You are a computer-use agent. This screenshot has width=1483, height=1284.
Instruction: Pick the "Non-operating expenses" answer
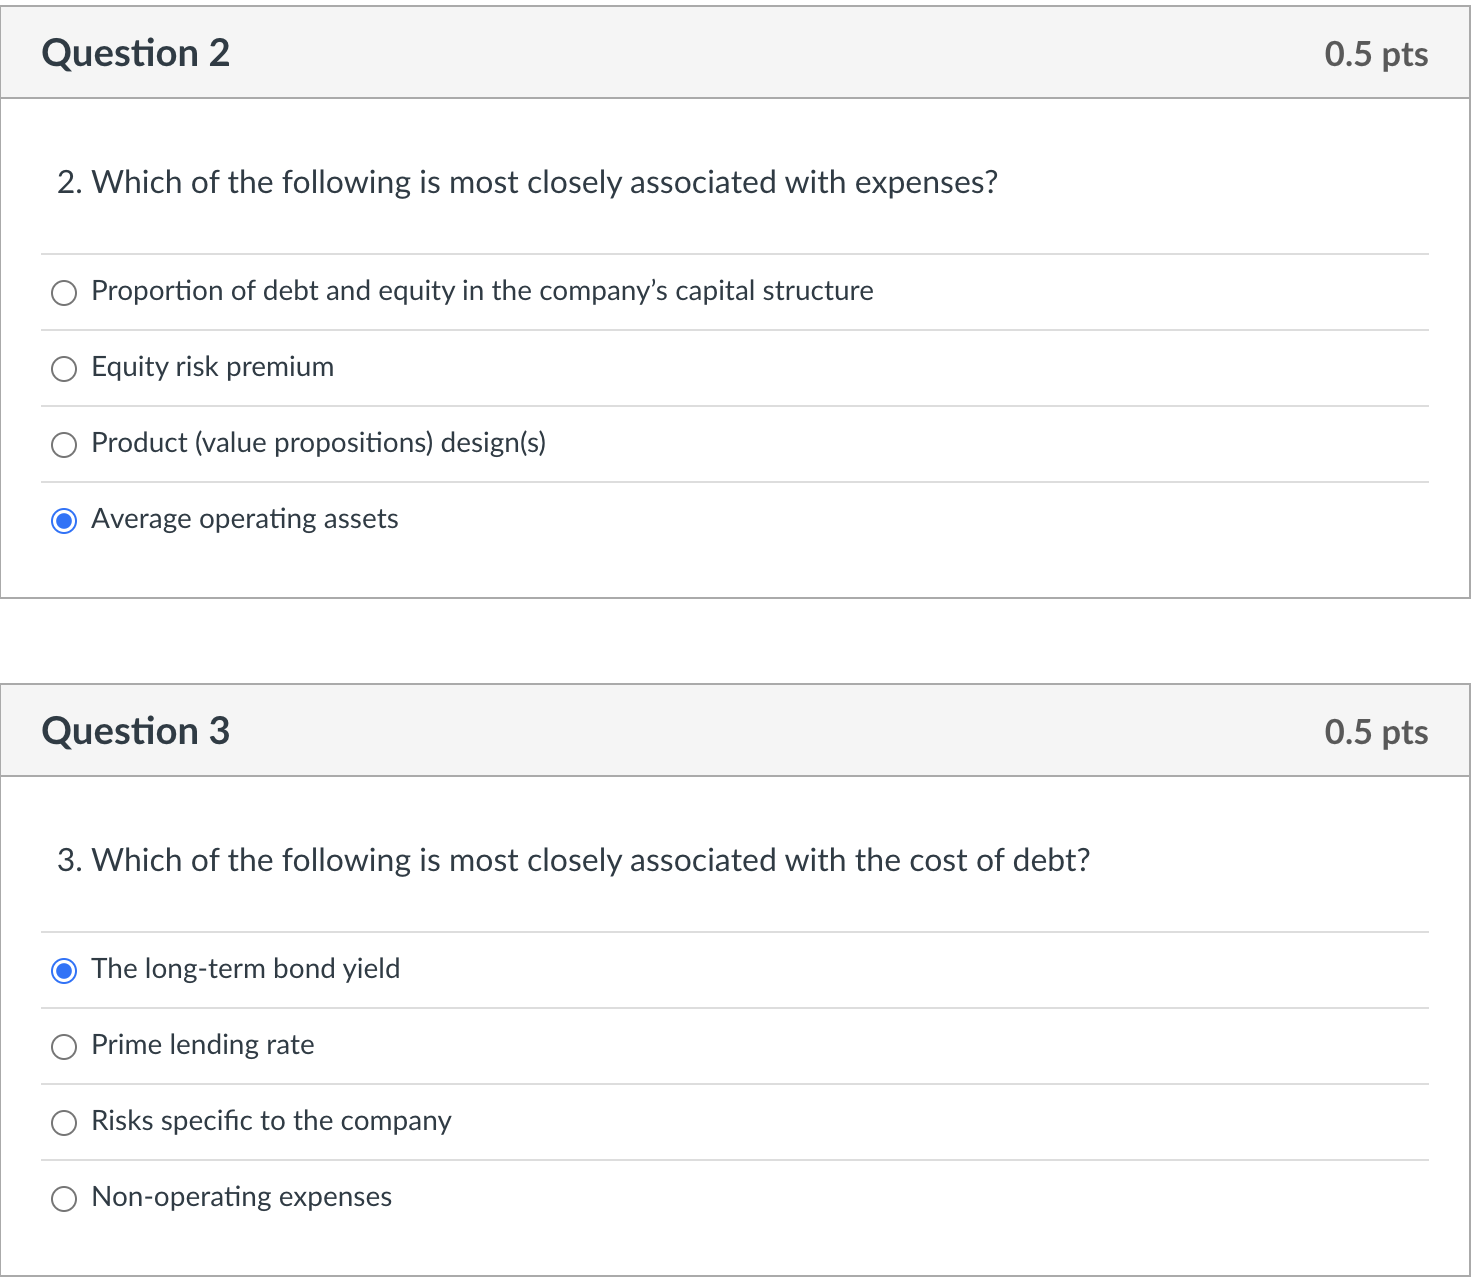[64, 1198]
